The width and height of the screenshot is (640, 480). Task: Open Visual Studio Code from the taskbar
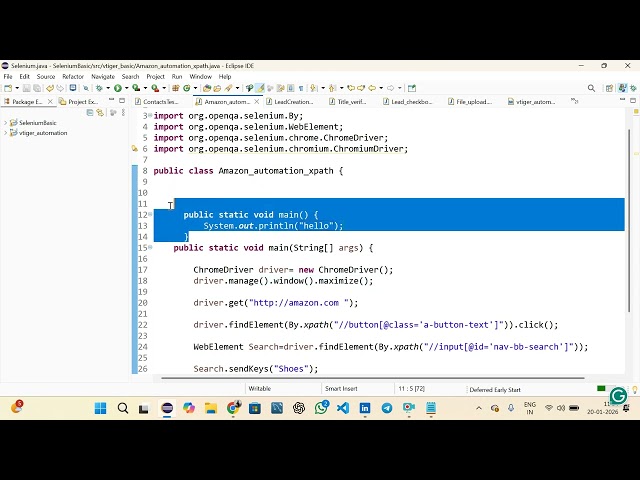pos(343,408)
